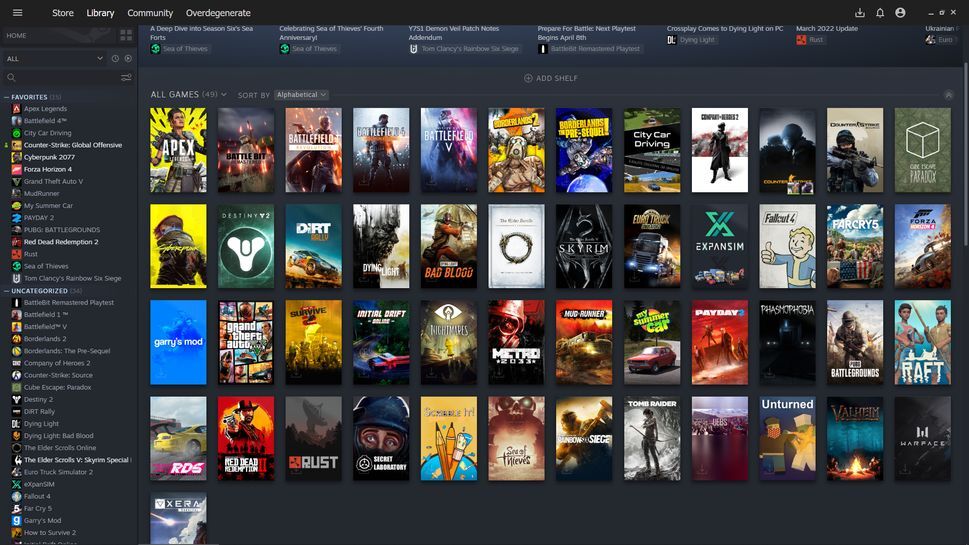
Task: Select Red Dead Redemption 2 in sidebar
Action: point(61,242)
